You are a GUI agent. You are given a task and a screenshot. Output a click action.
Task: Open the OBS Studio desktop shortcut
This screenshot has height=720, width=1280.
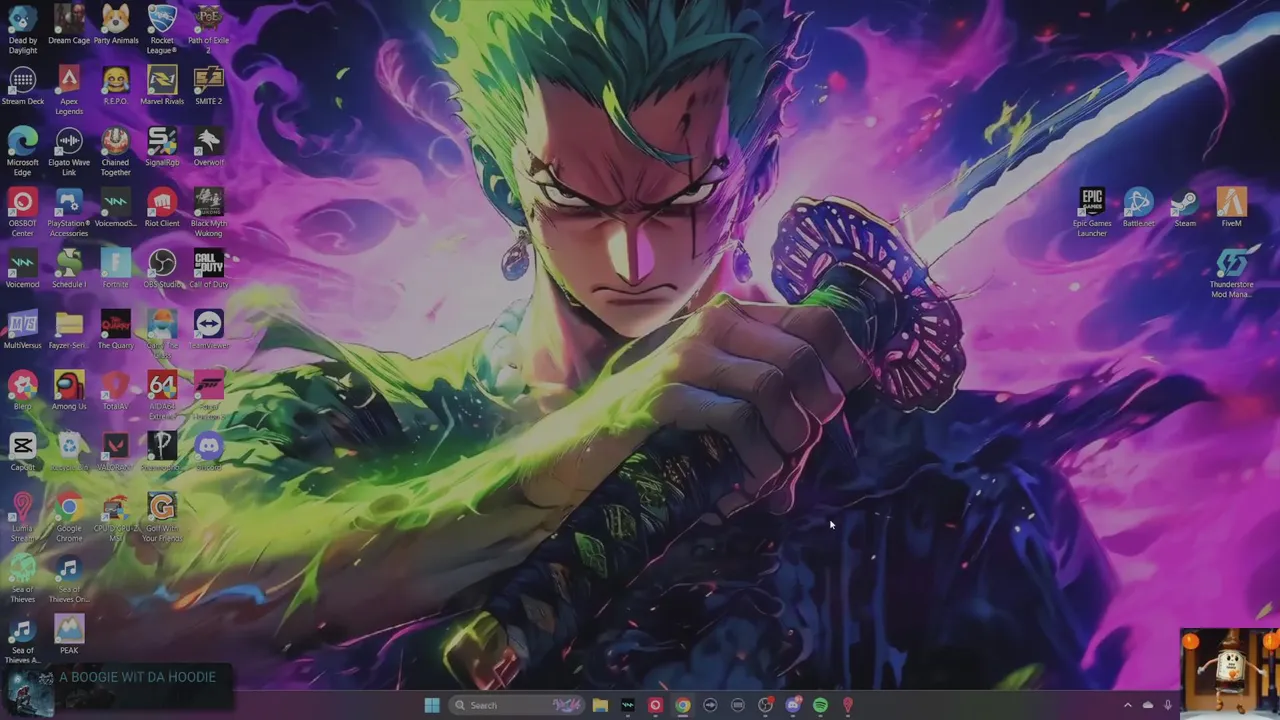coord(162,263)
